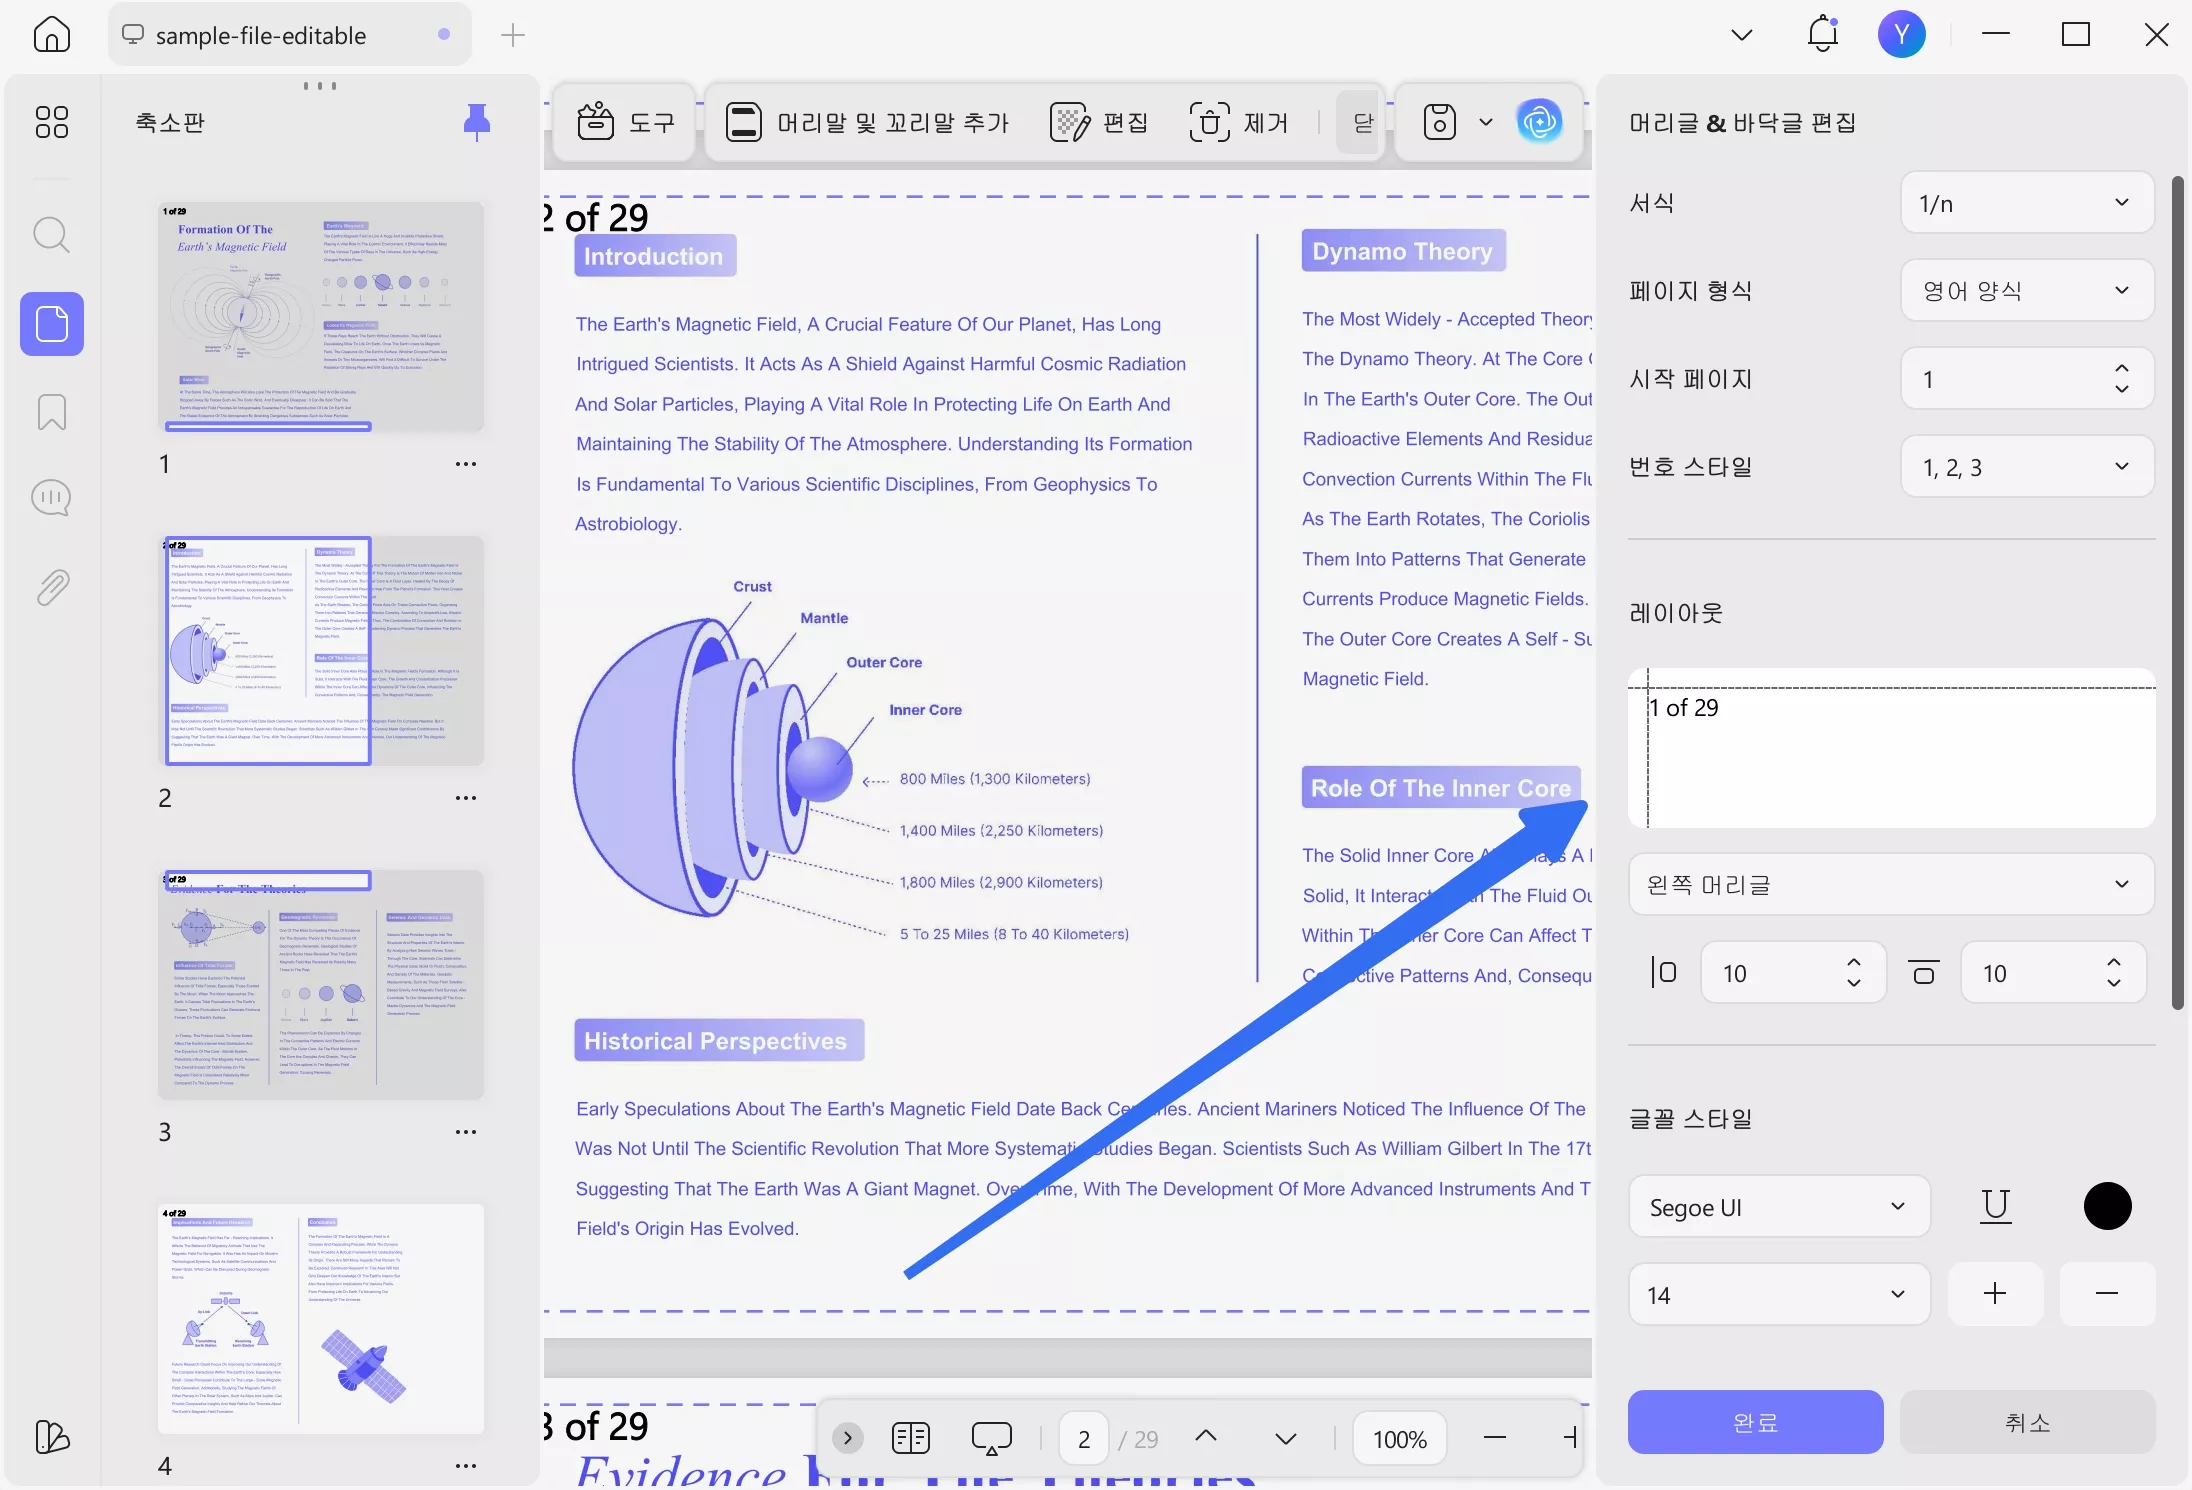The height and width of the screenshot is (1490, 2192).
Task: Toggle underline font style
Action: click(1995, 1207)
